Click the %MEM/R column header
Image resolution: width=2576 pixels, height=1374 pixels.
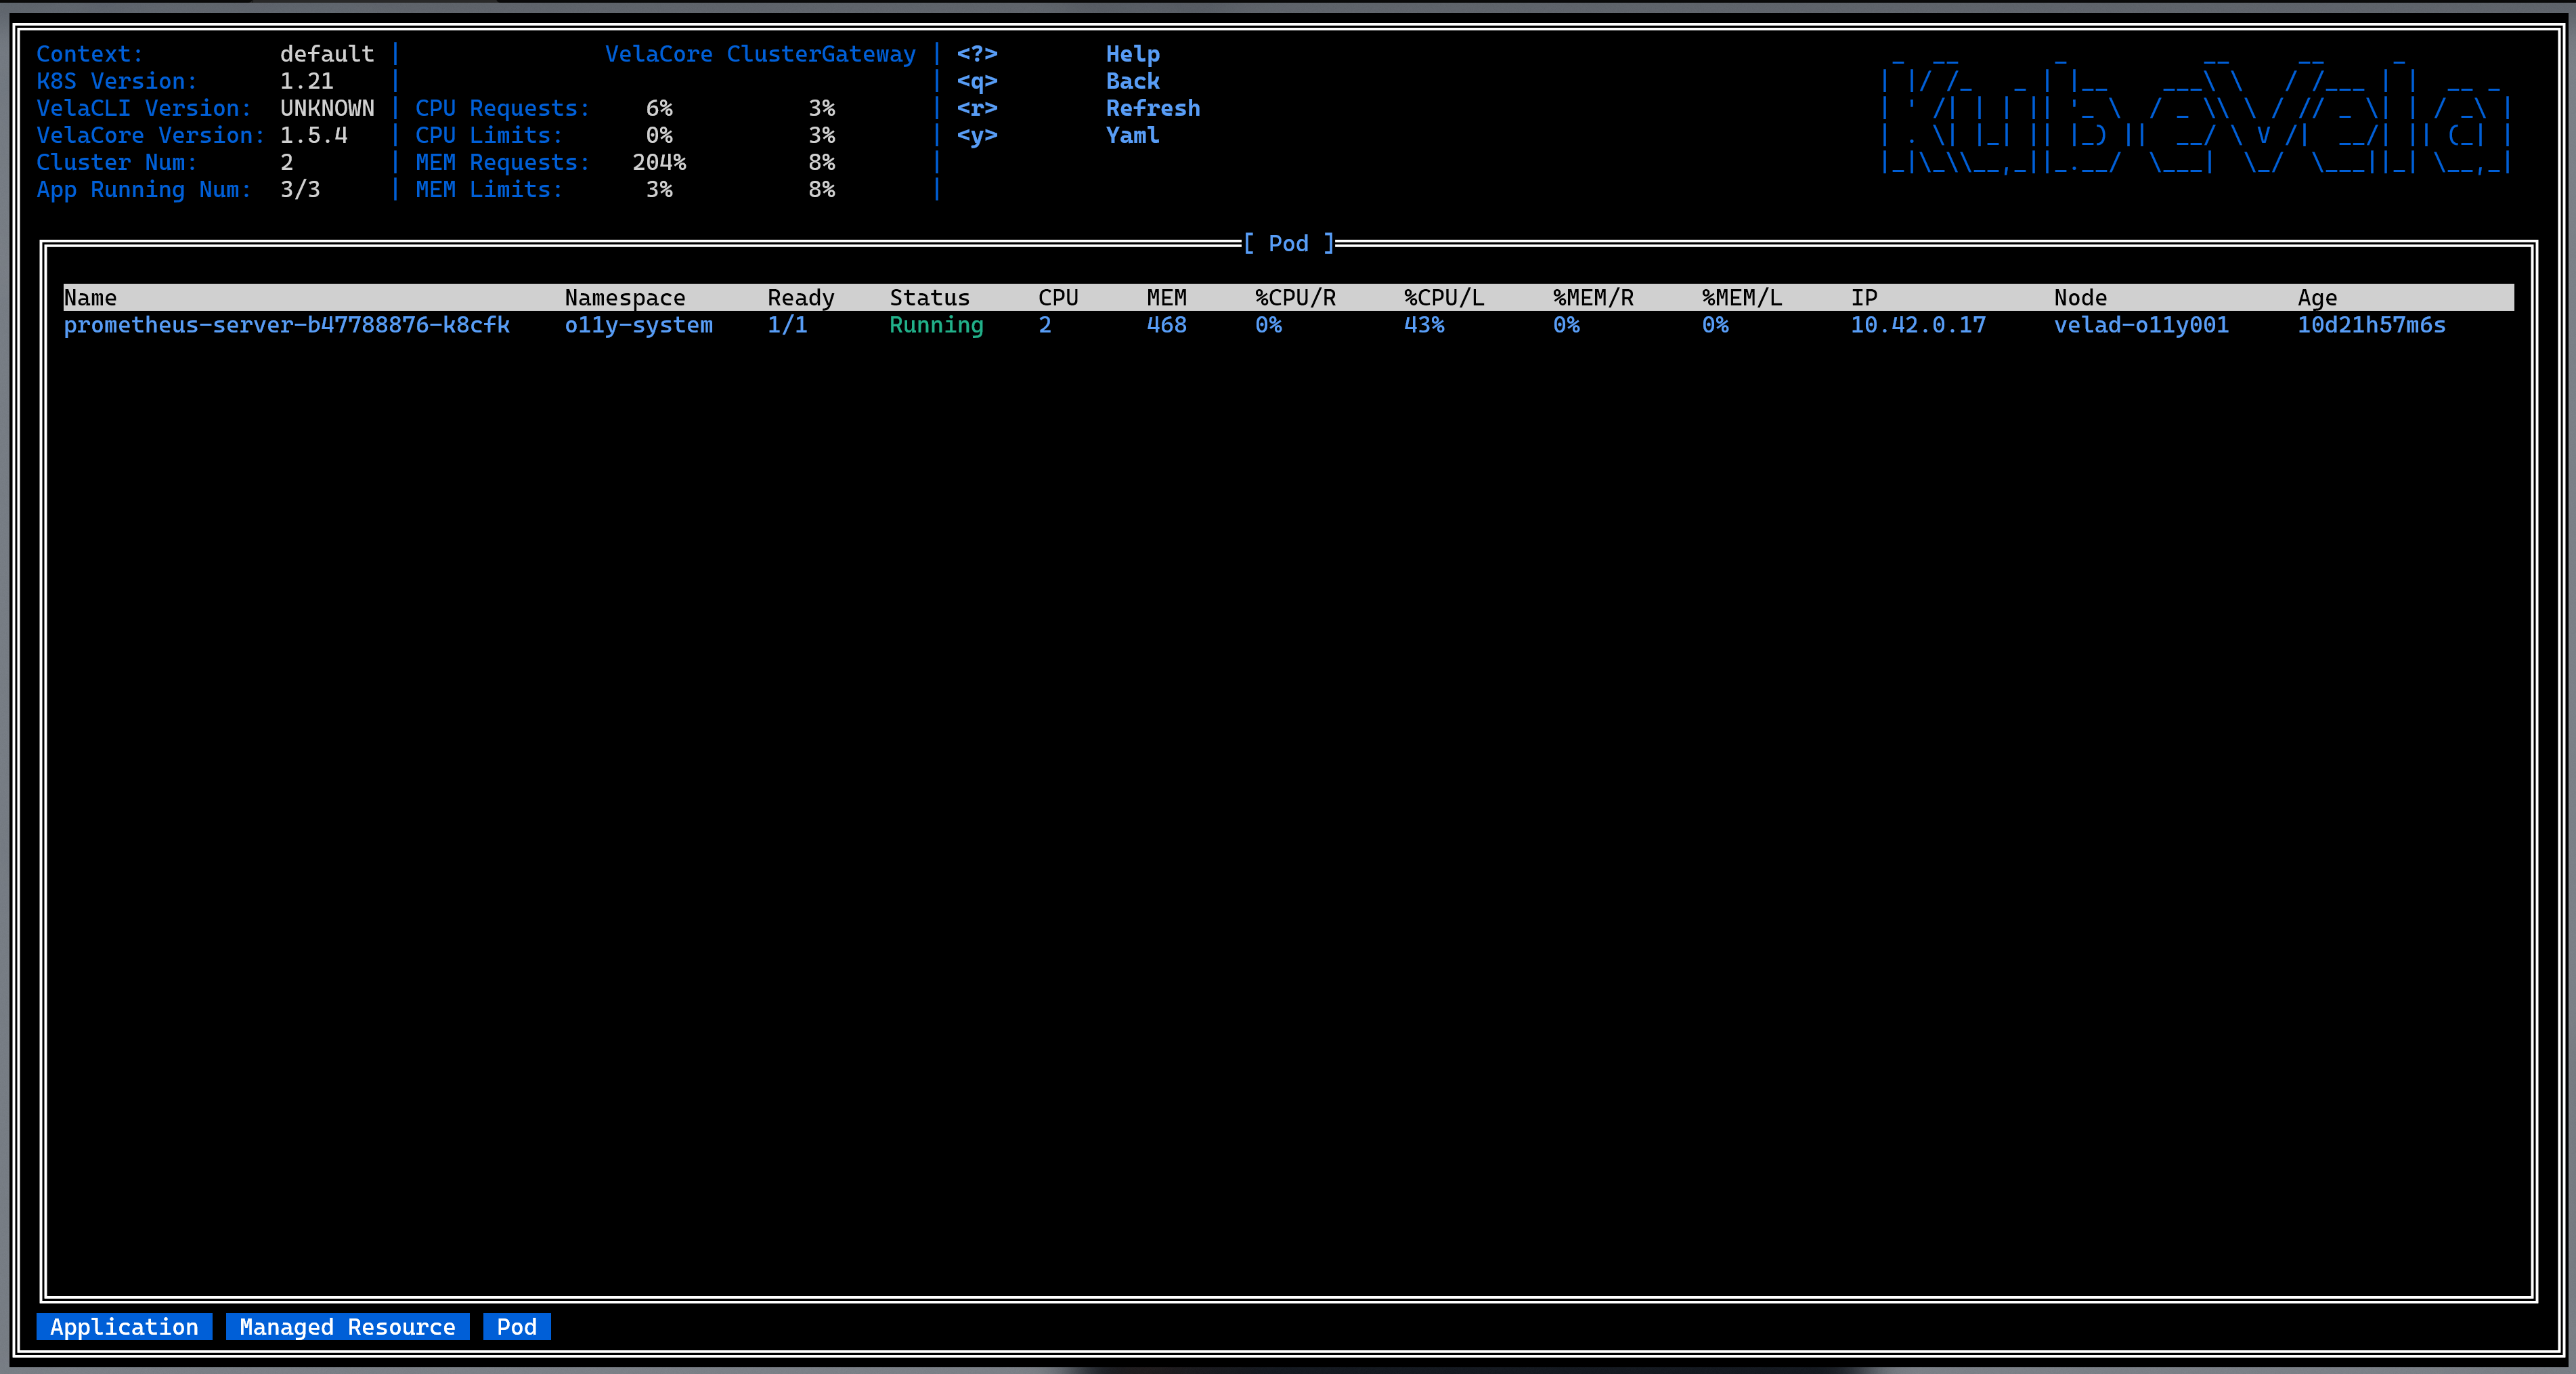tap(1593, 298)
